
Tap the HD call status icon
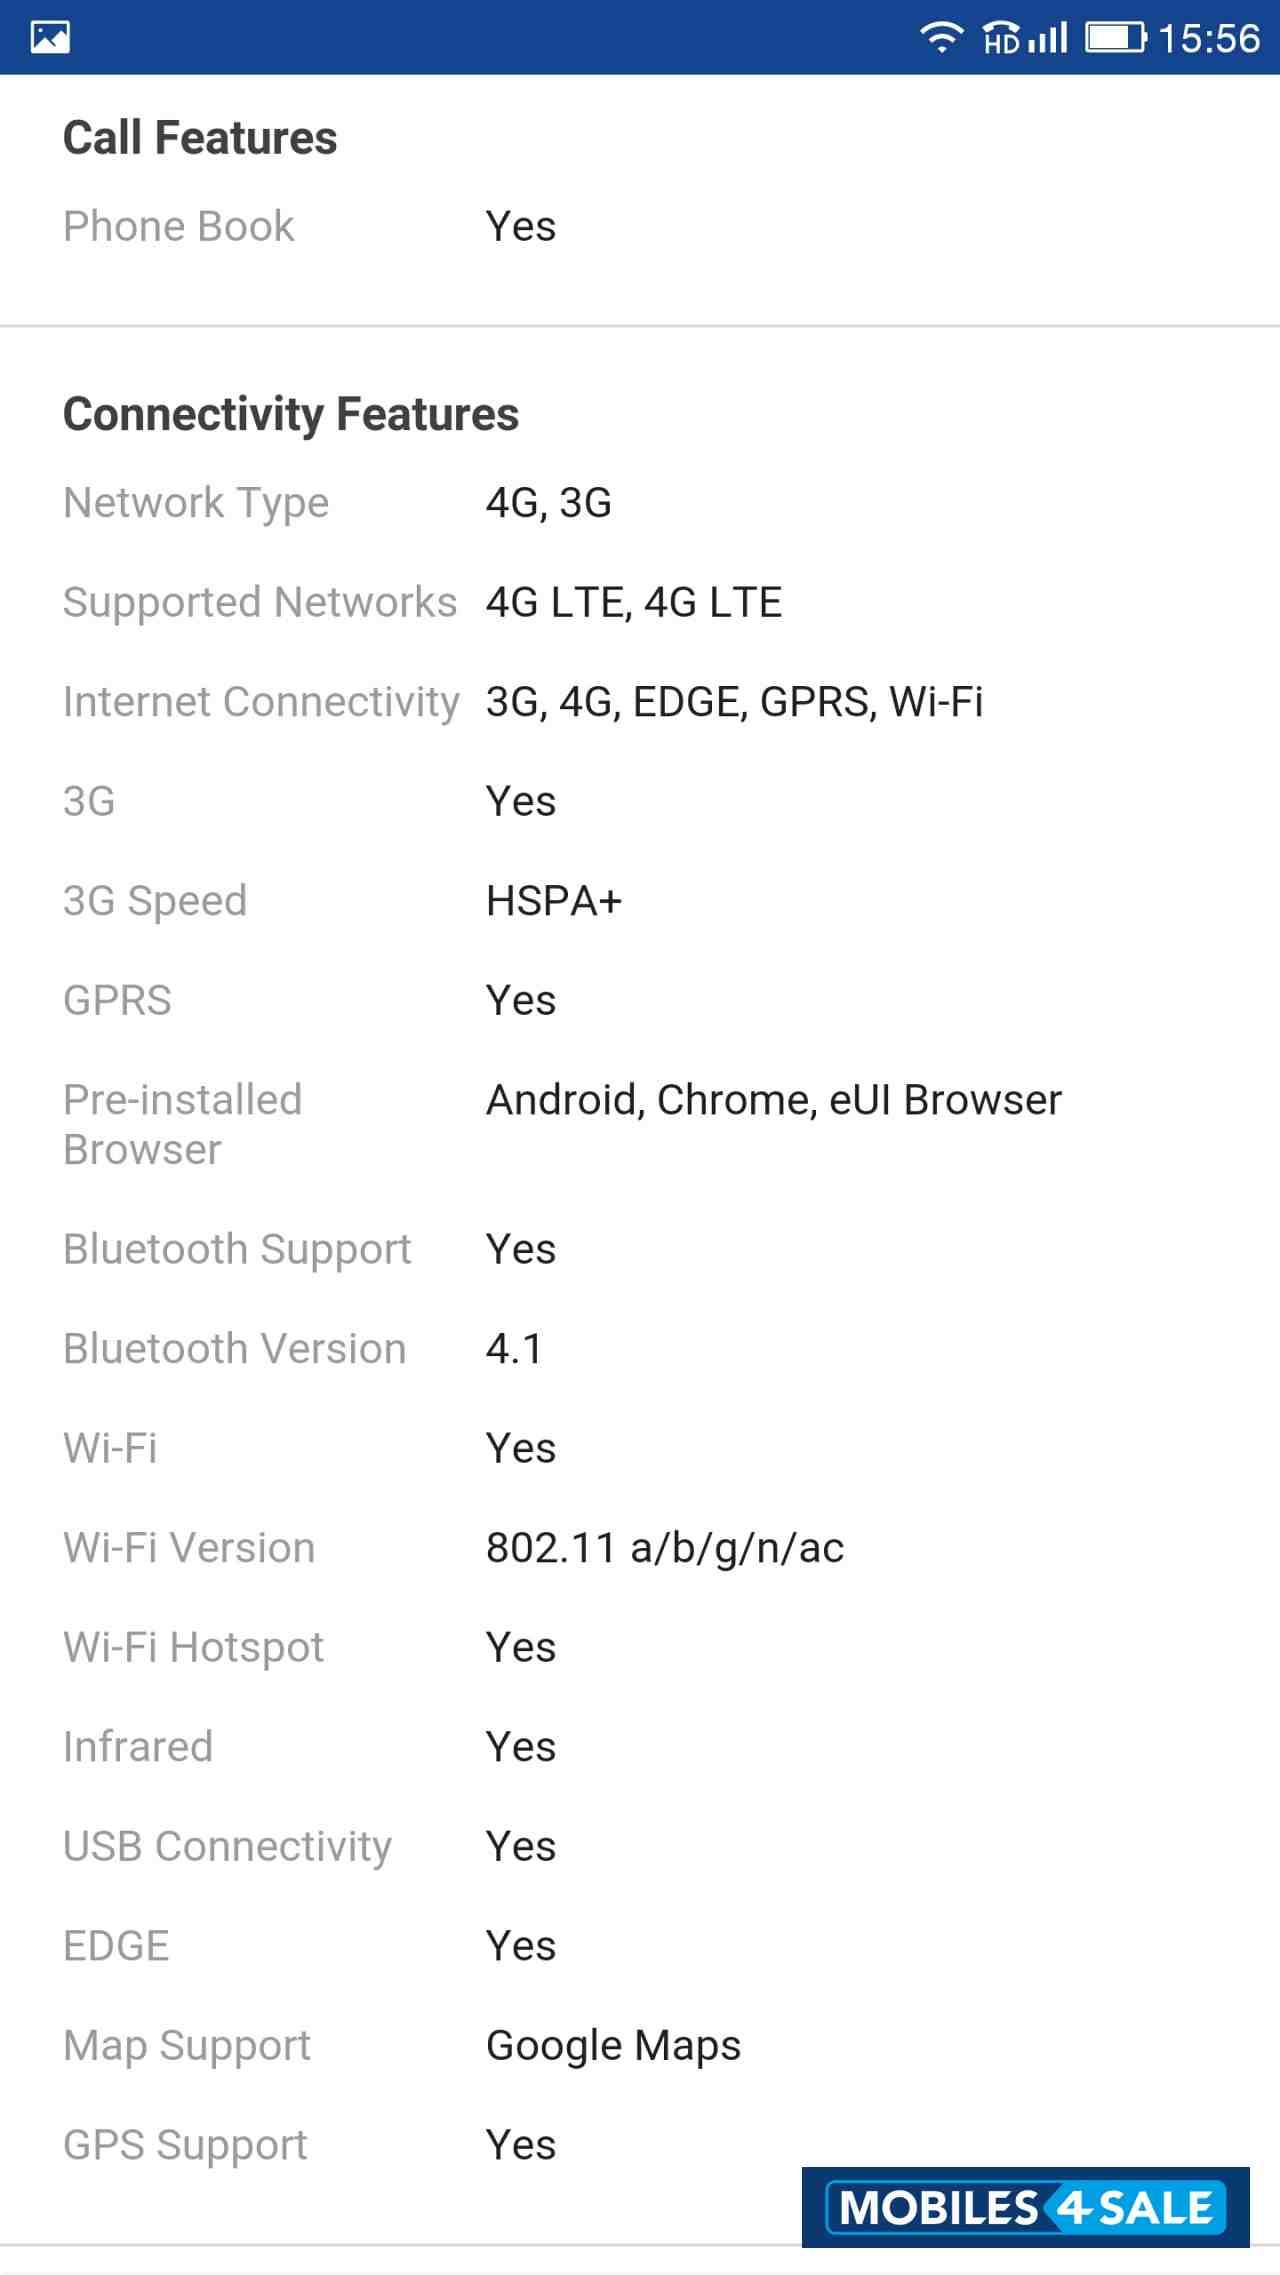tap(1001, 39)
